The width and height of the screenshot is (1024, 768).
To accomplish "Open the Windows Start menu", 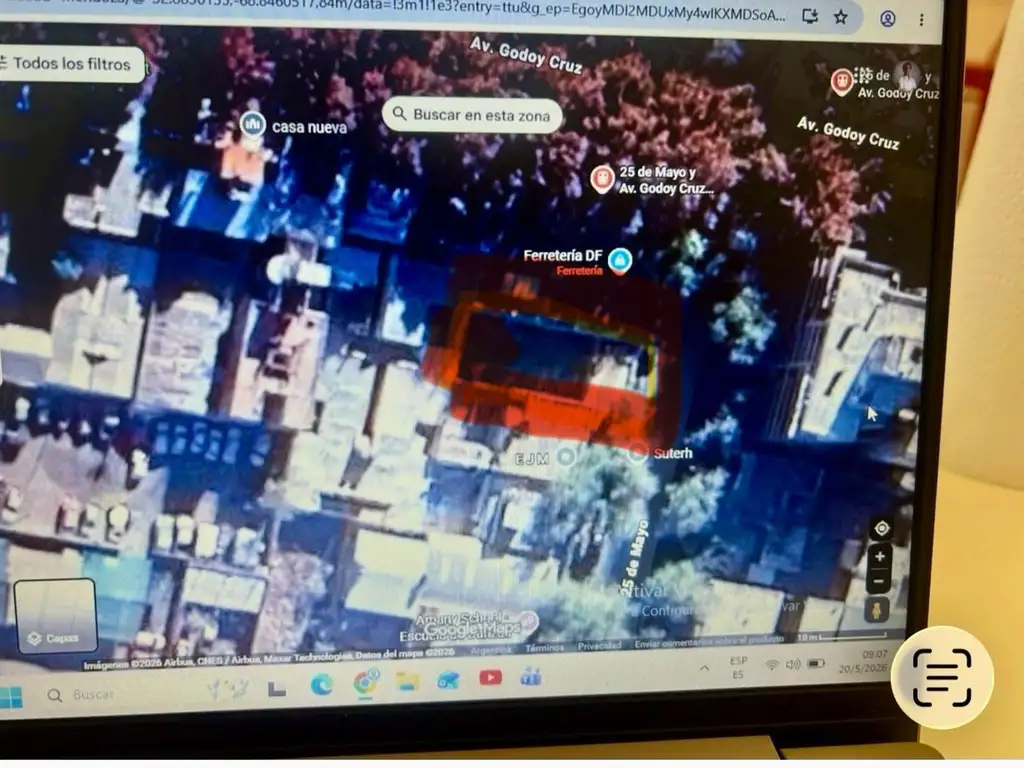I will (x=10, y=697).
